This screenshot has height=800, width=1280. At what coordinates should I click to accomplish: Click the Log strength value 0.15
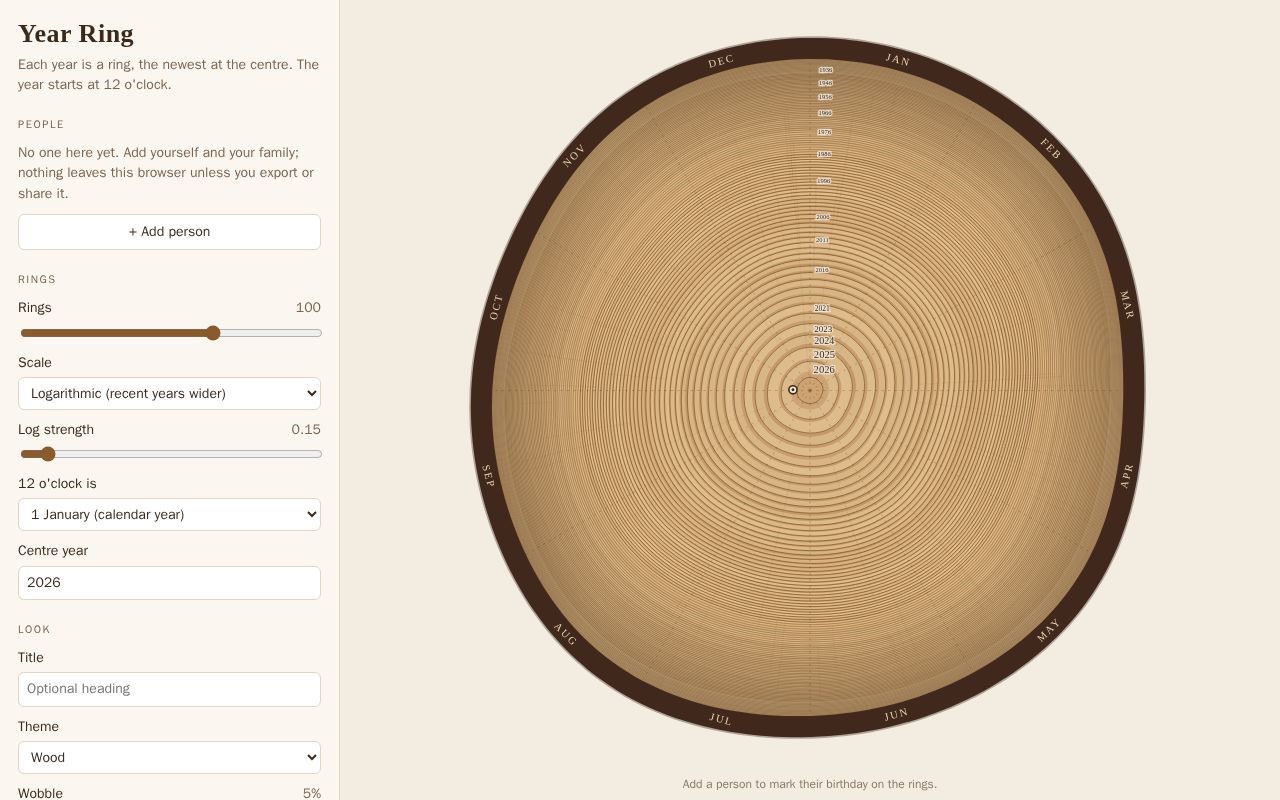point(306,430)
